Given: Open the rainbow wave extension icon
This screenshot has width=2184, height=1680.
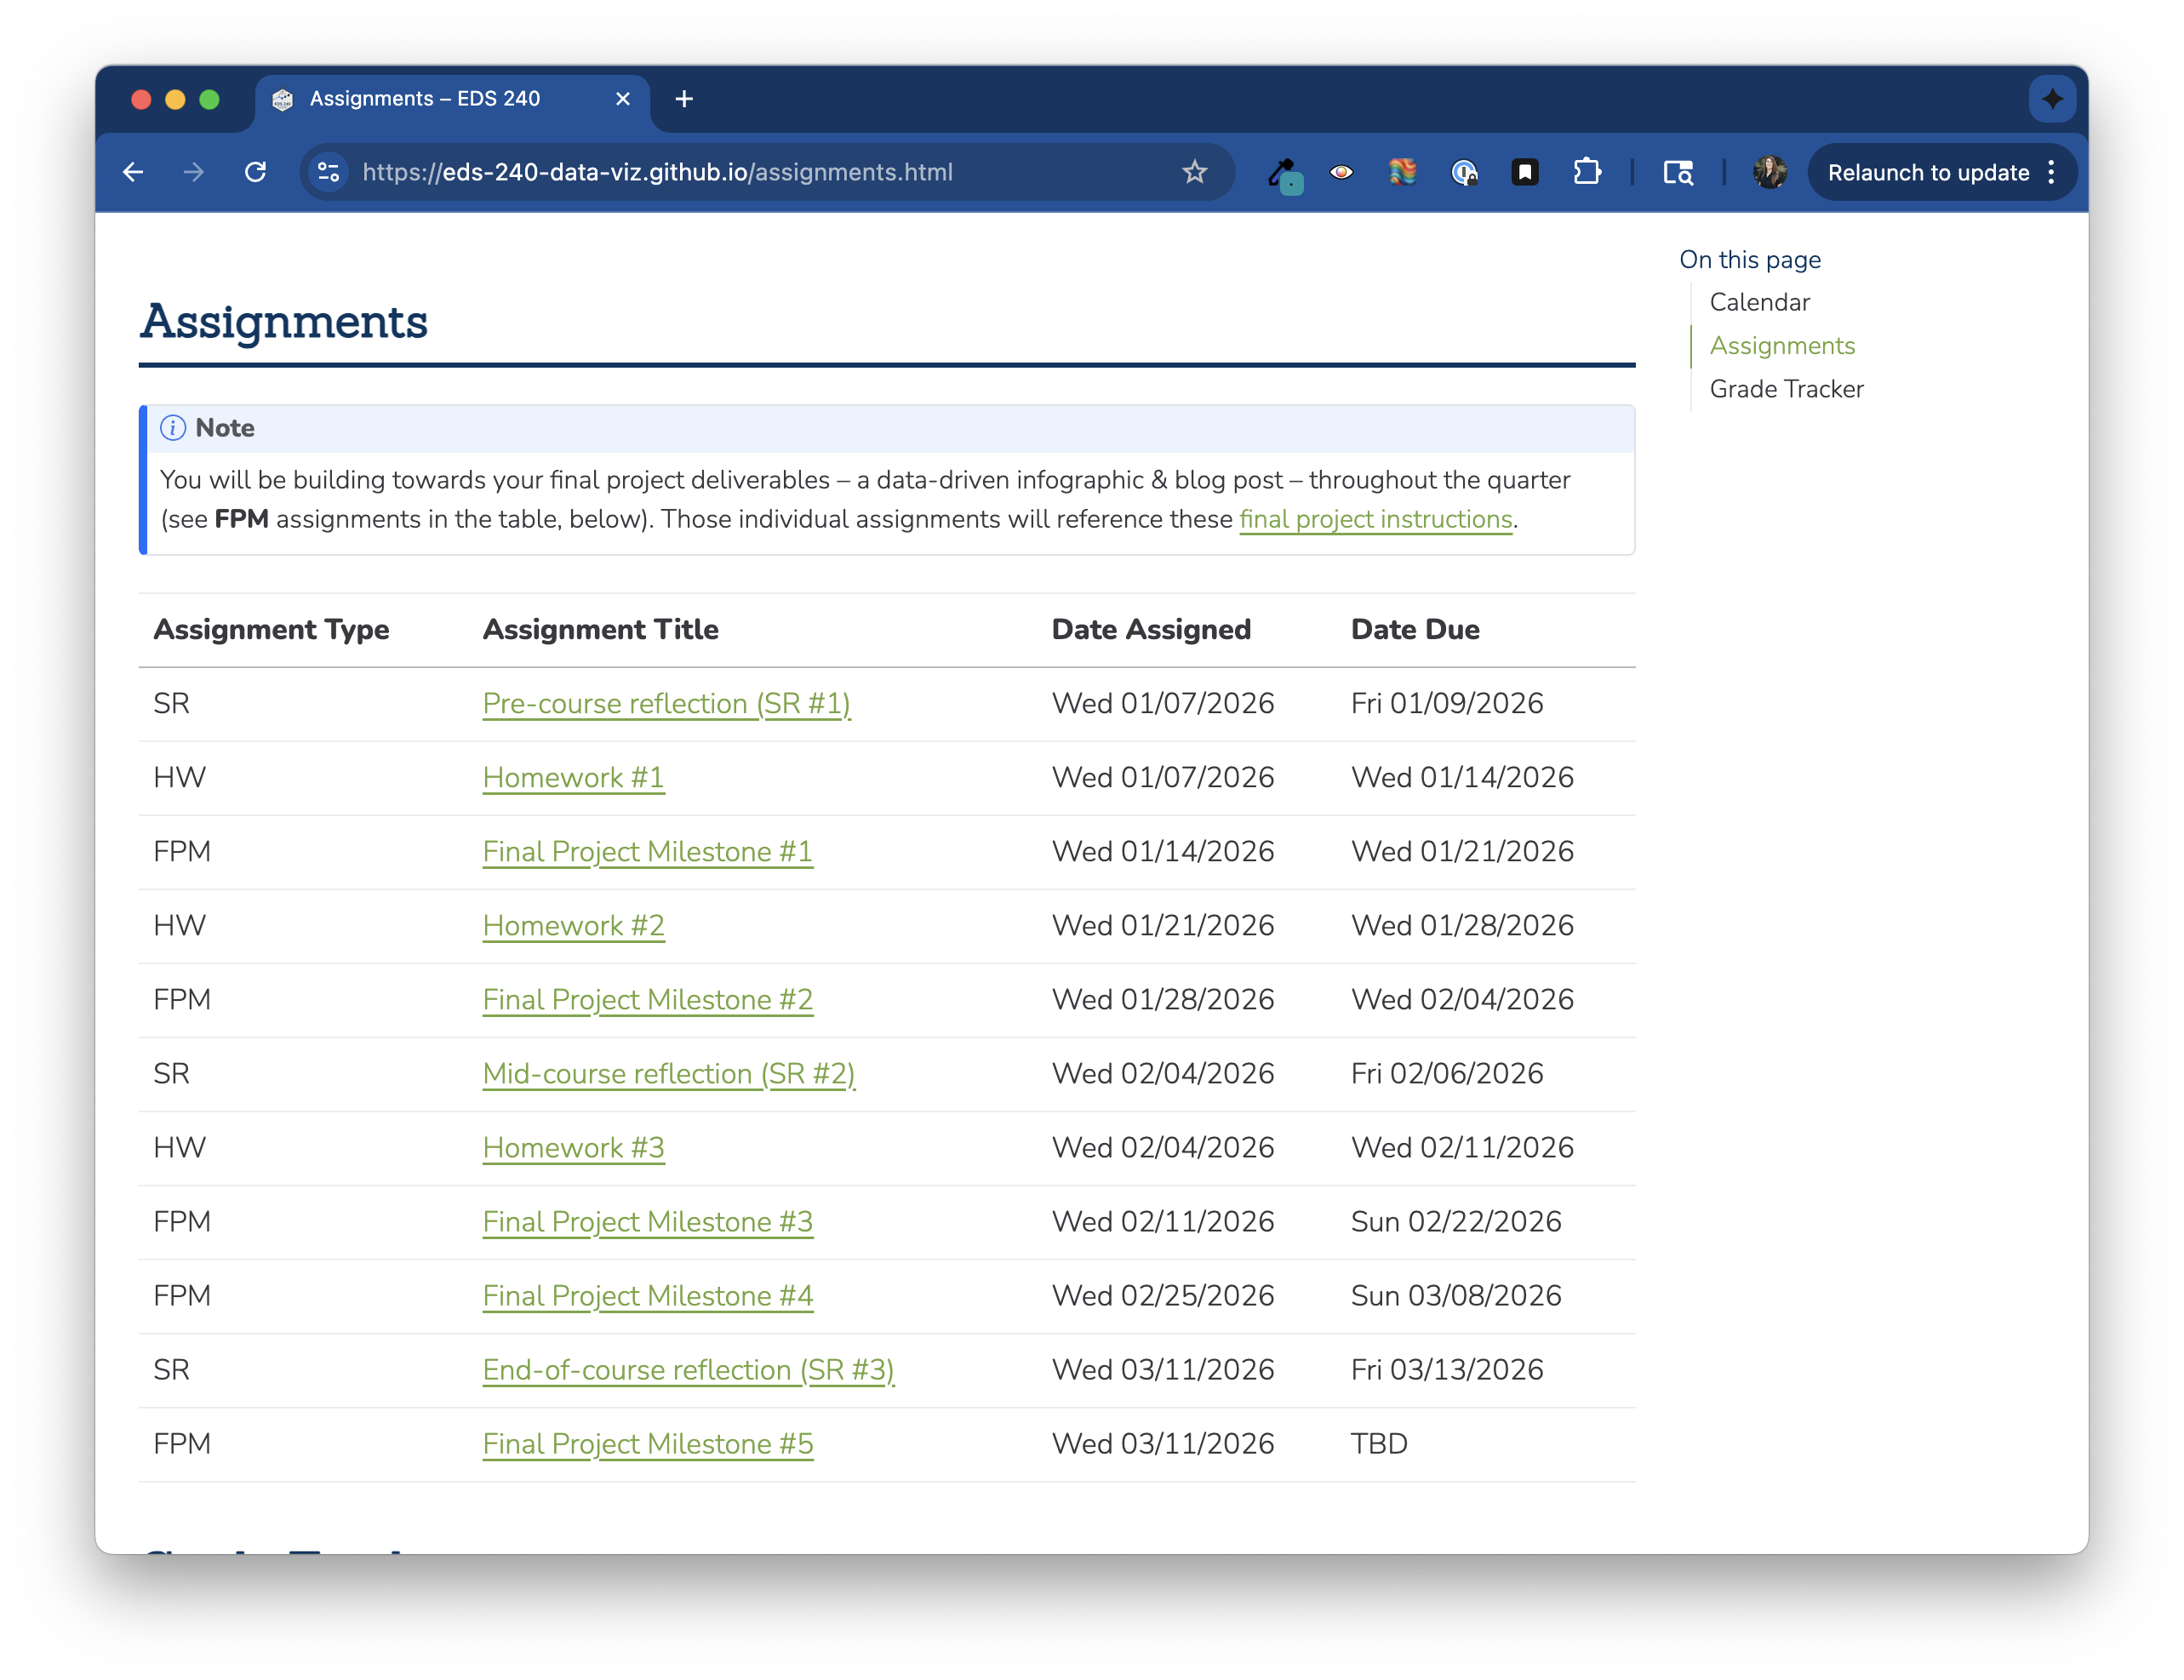Looking at the screenshot, I should click(1402, 173).
